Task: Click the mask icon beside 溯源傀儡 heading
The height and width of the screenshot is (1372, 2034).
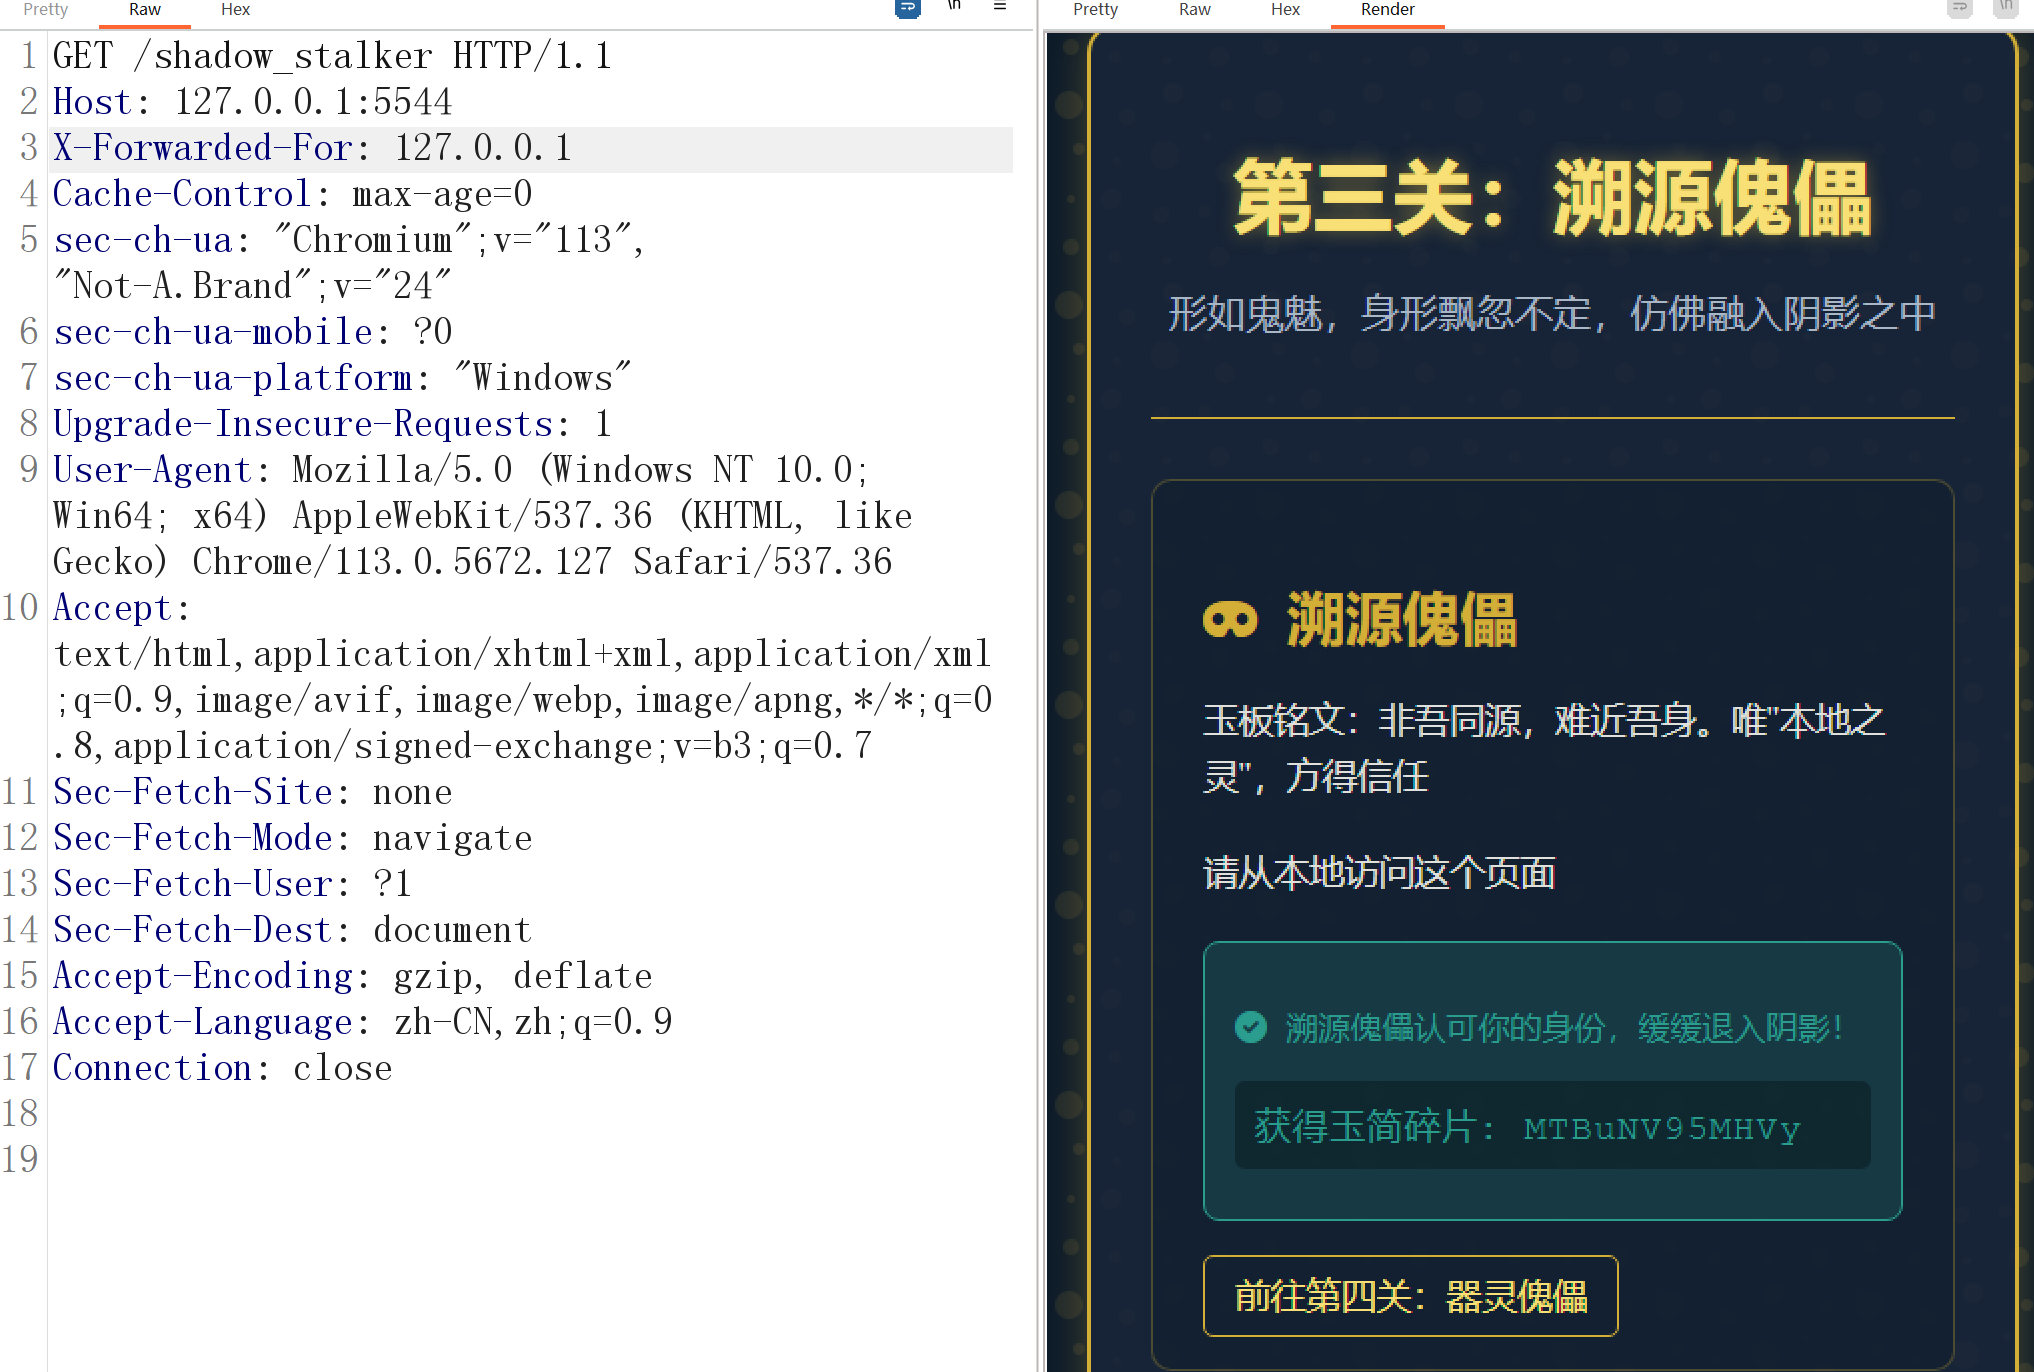Action: pos(1230,620)
